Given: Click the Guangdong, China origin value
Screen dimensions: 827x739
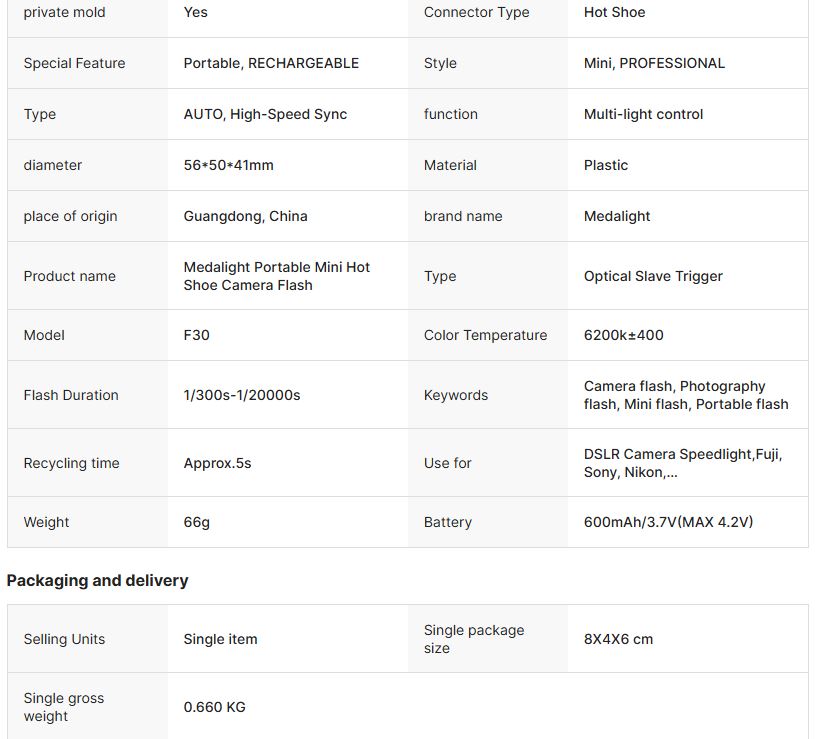Looking at the screenshot, I should tap(245, 216).
